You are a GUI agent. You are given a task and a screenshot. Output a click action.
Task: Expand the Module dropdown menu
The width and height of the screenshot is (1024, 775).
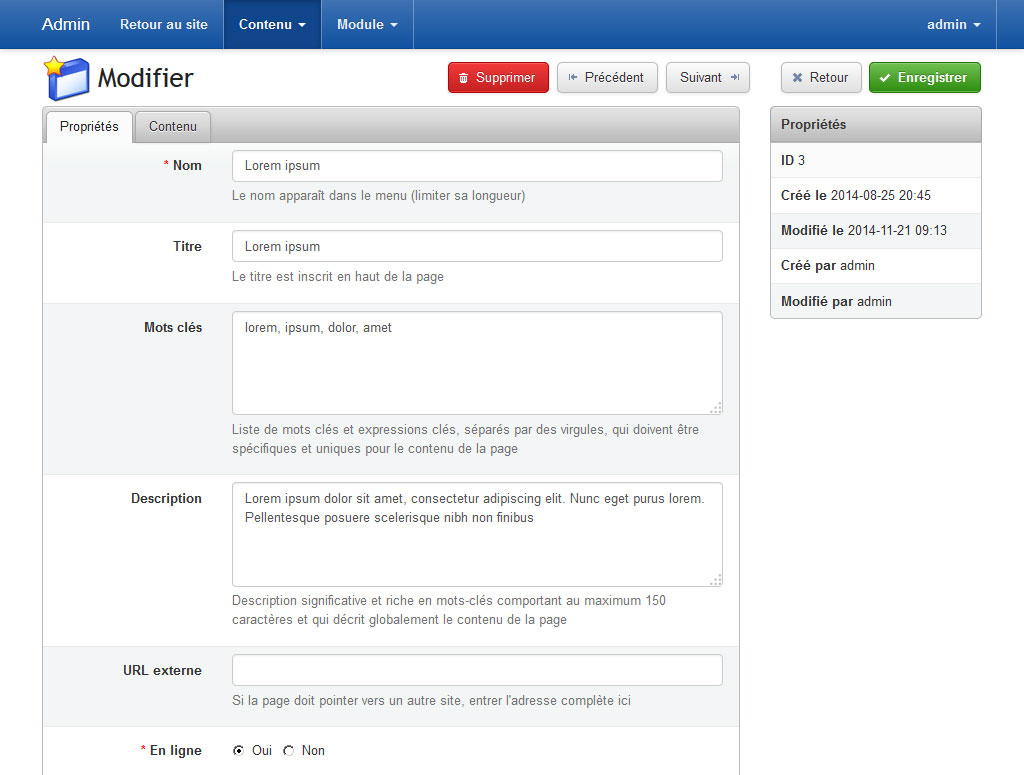367,24
